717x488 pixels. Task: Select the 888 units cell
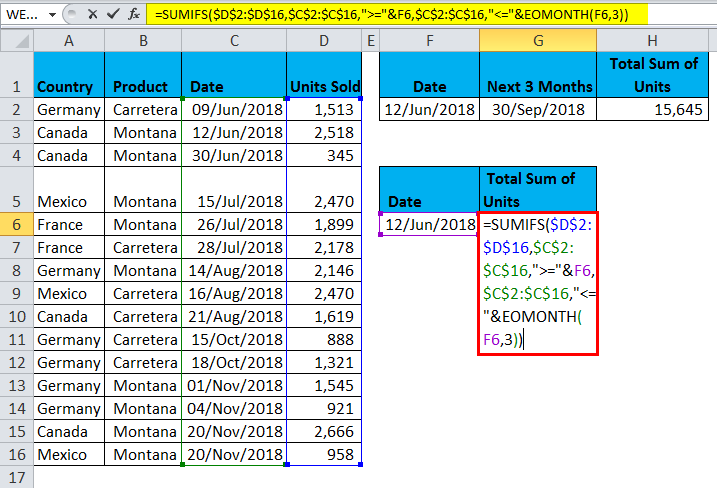pyautogui.click(x=324, y=339)
